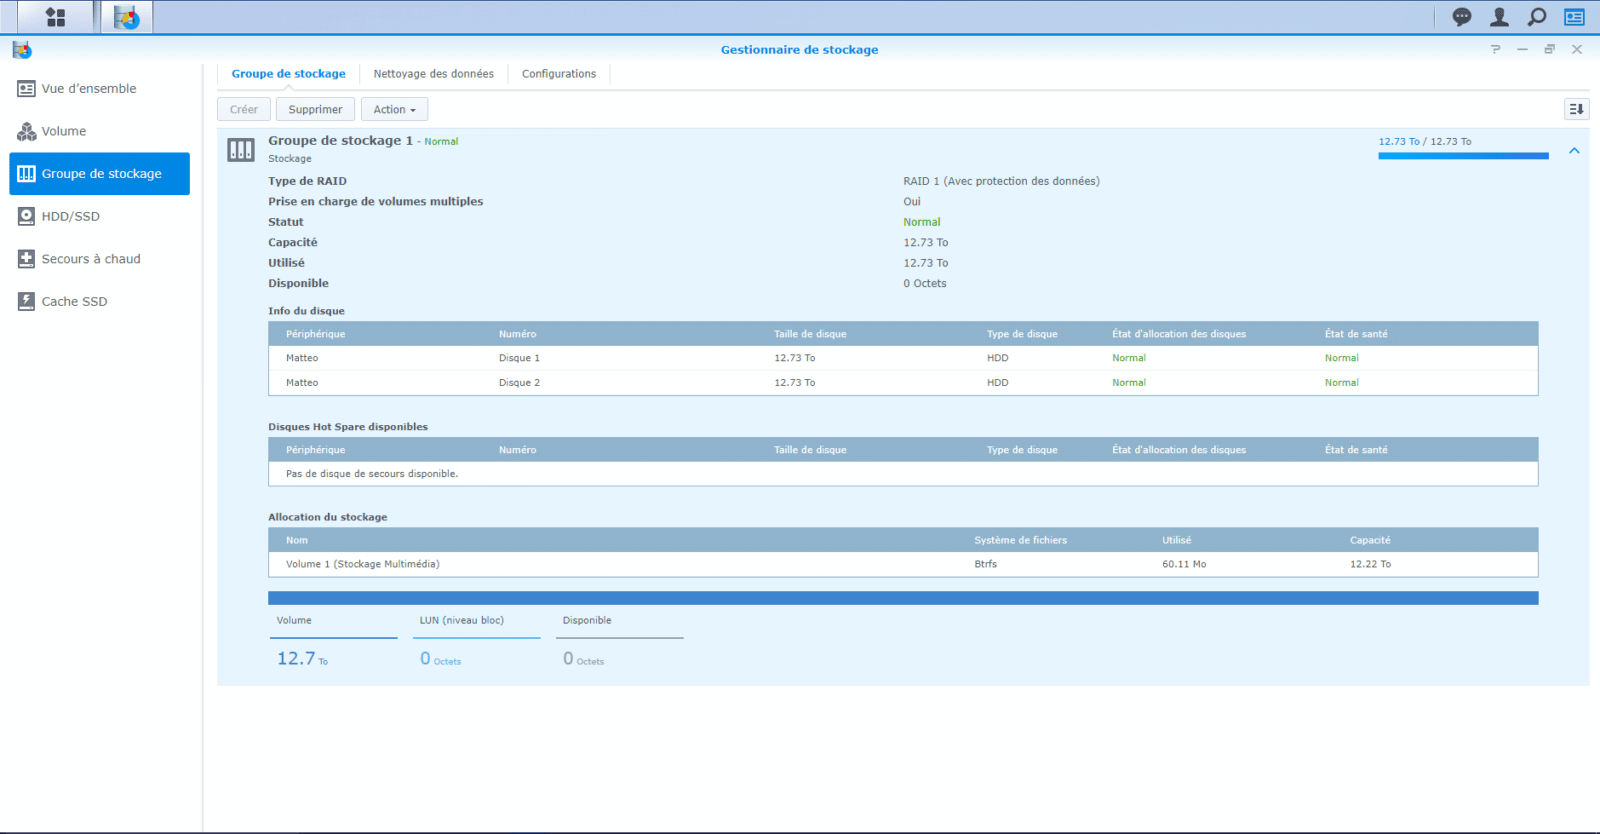Switch to Nettoyage des données tab
The height and width of the screenshot is (834, 1600).
[x=433, y=74]
